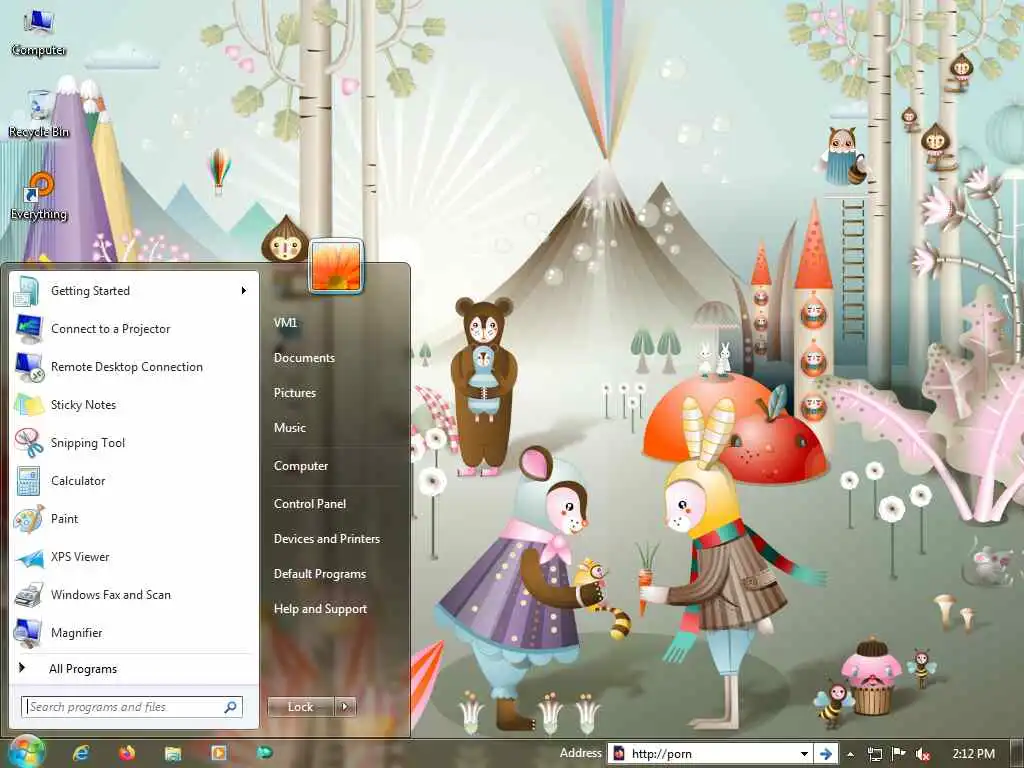
Task: Open shutdown options arrow next to Lock
Action: click(x=345, y=707)
